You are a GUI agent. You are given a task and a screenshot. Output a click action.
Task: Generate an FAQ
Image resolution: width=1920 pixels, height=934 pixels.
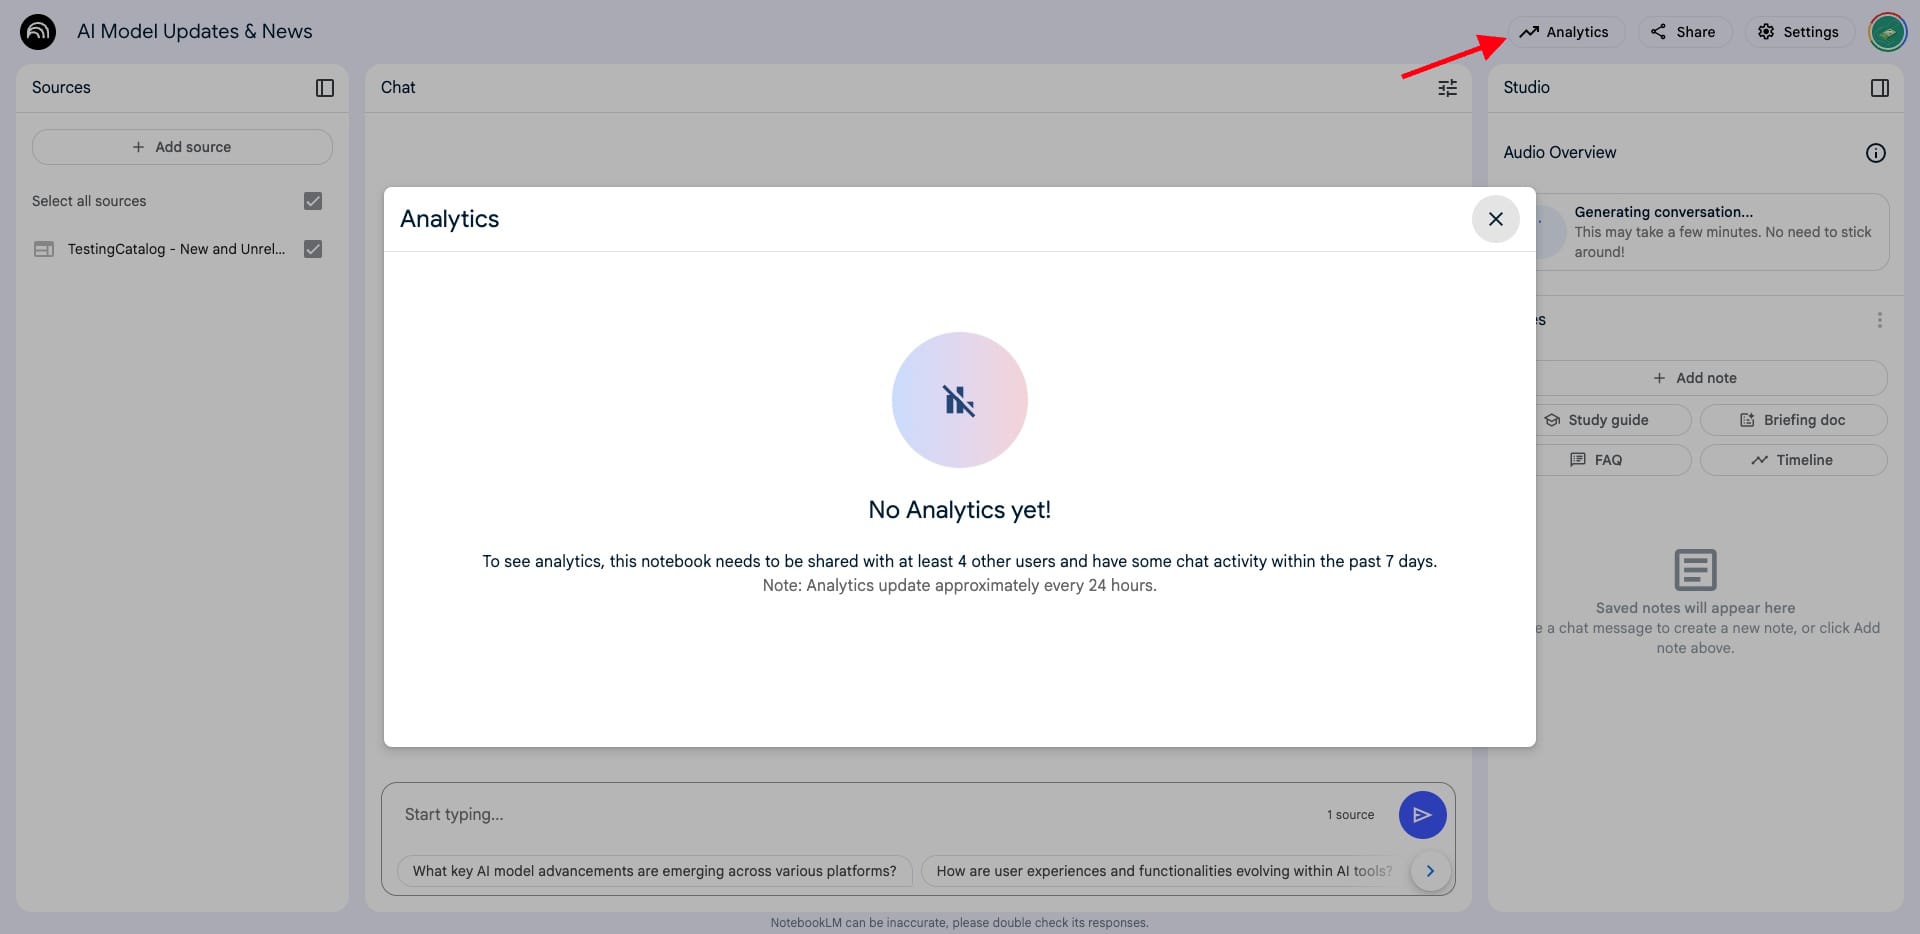point(1613,460)
